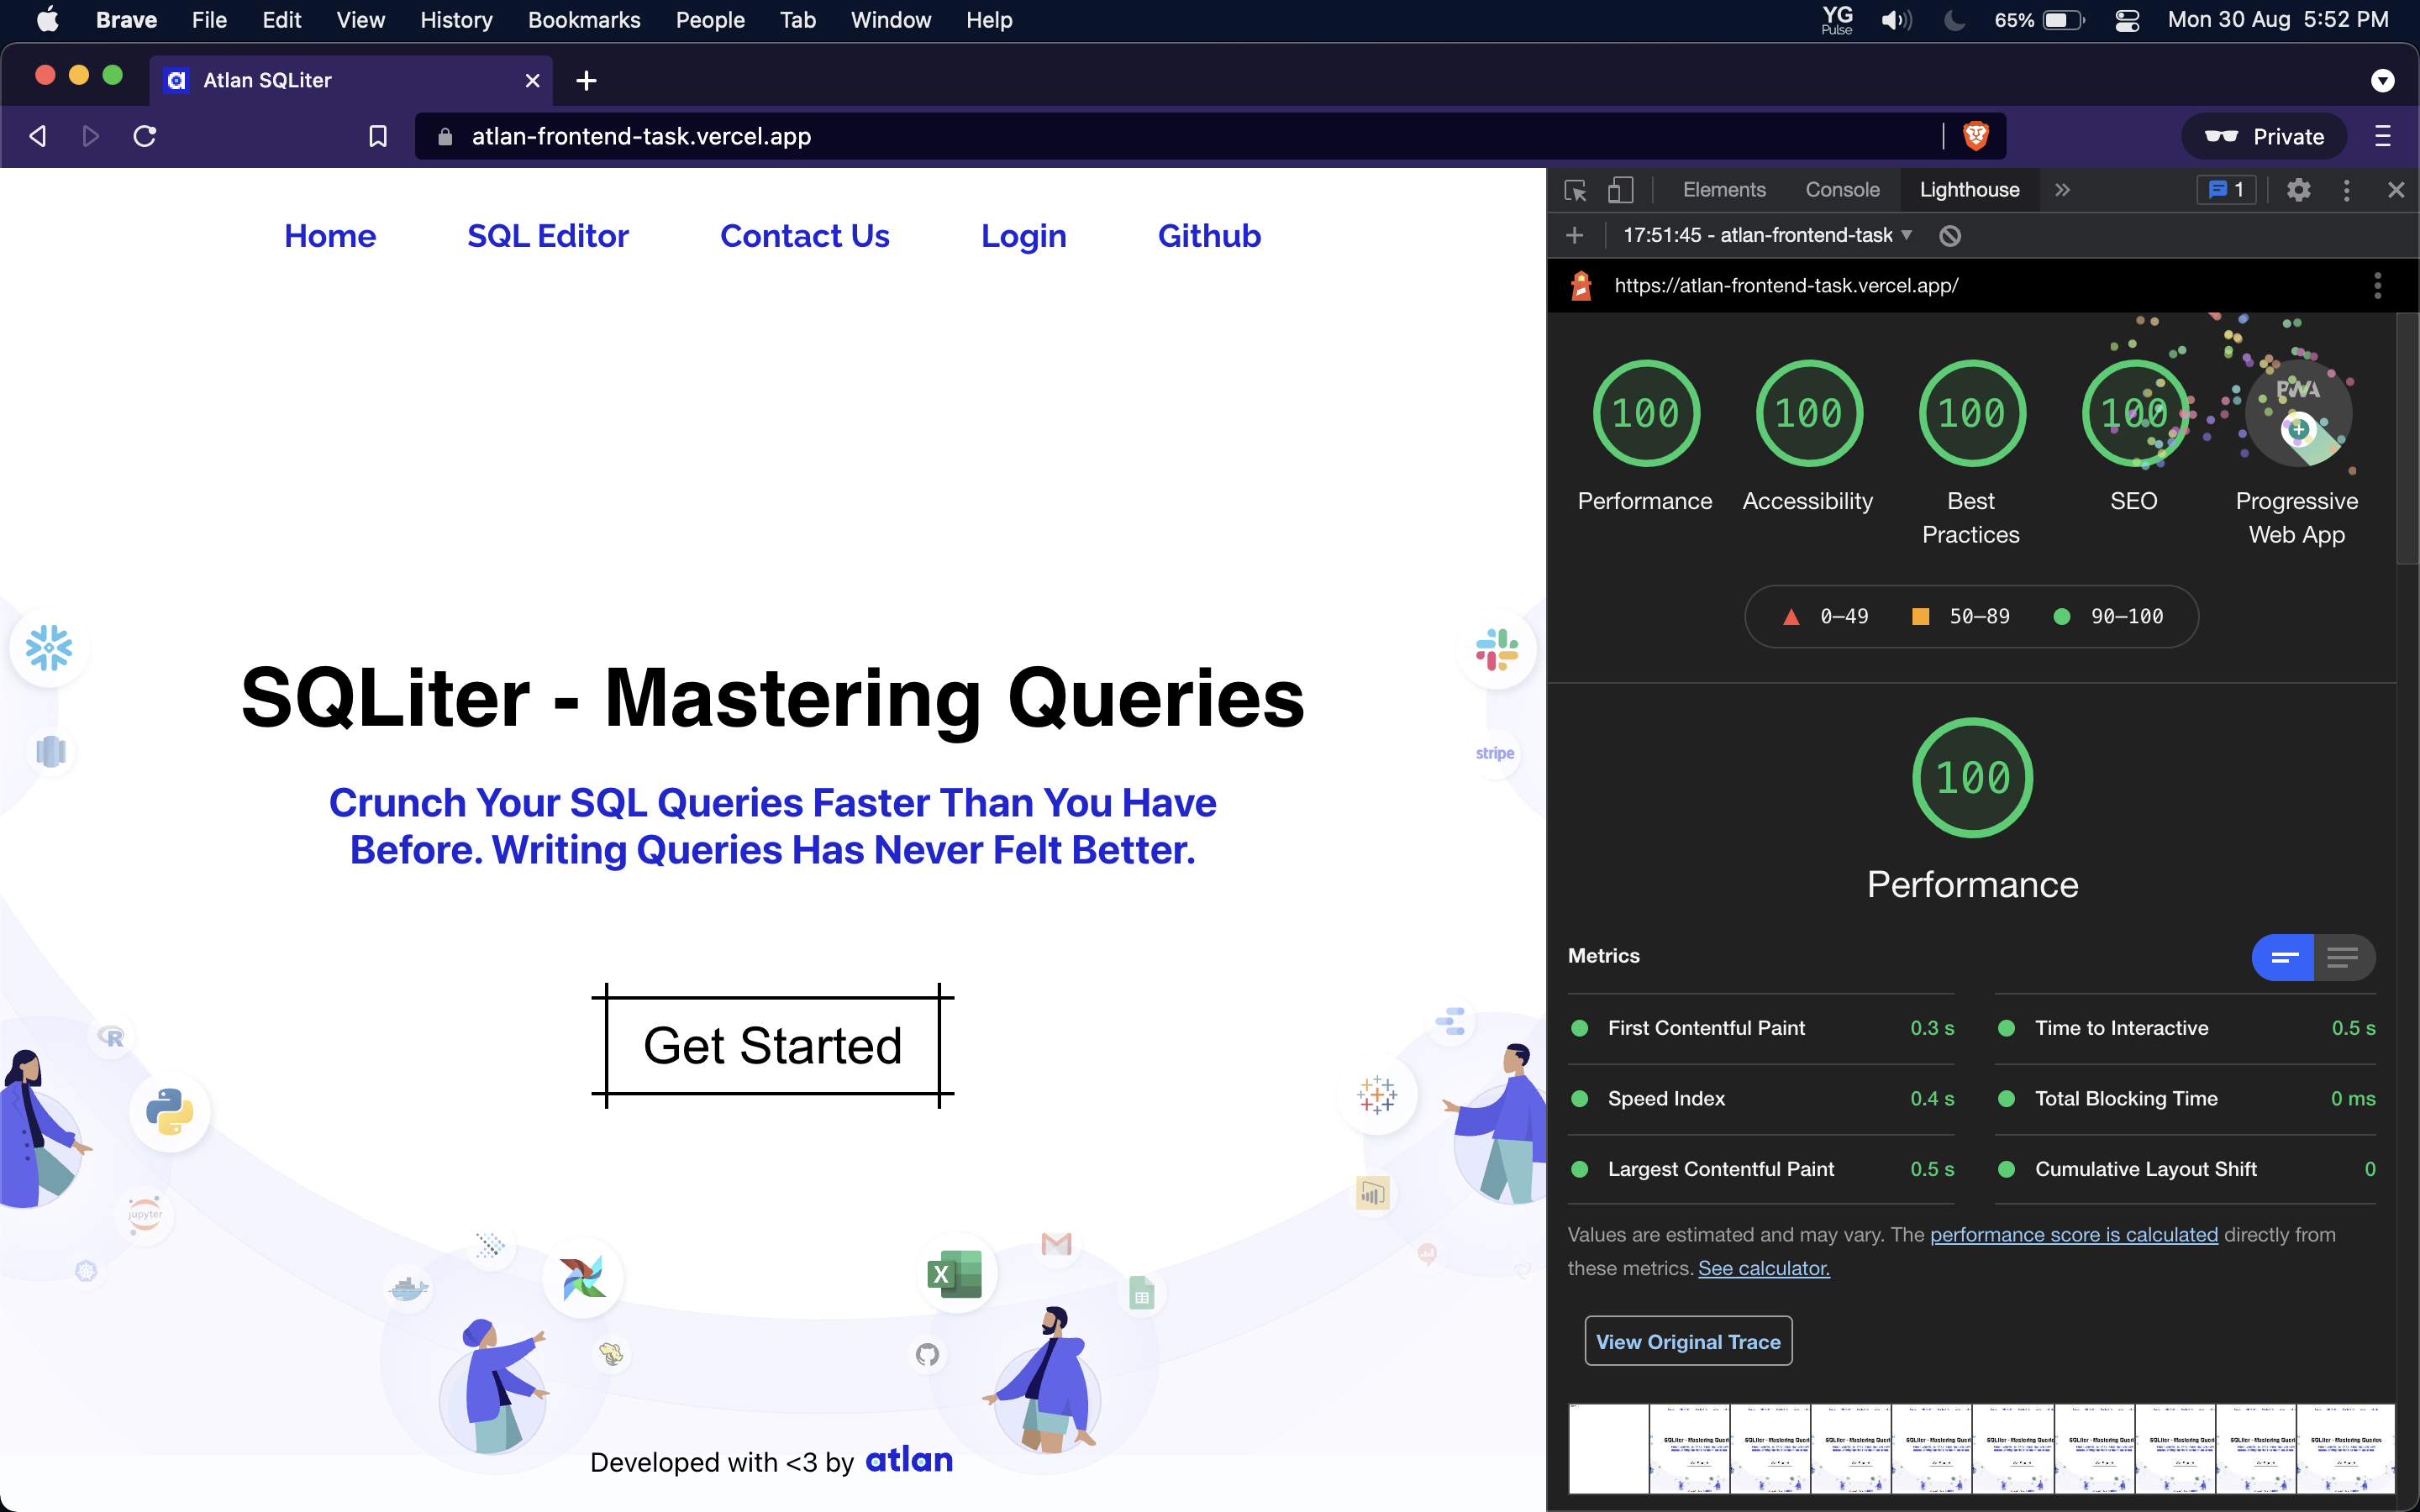2420x1512 pixels.
Task: Toggle the device emulation toolbar
Action: coord(1620,189)
